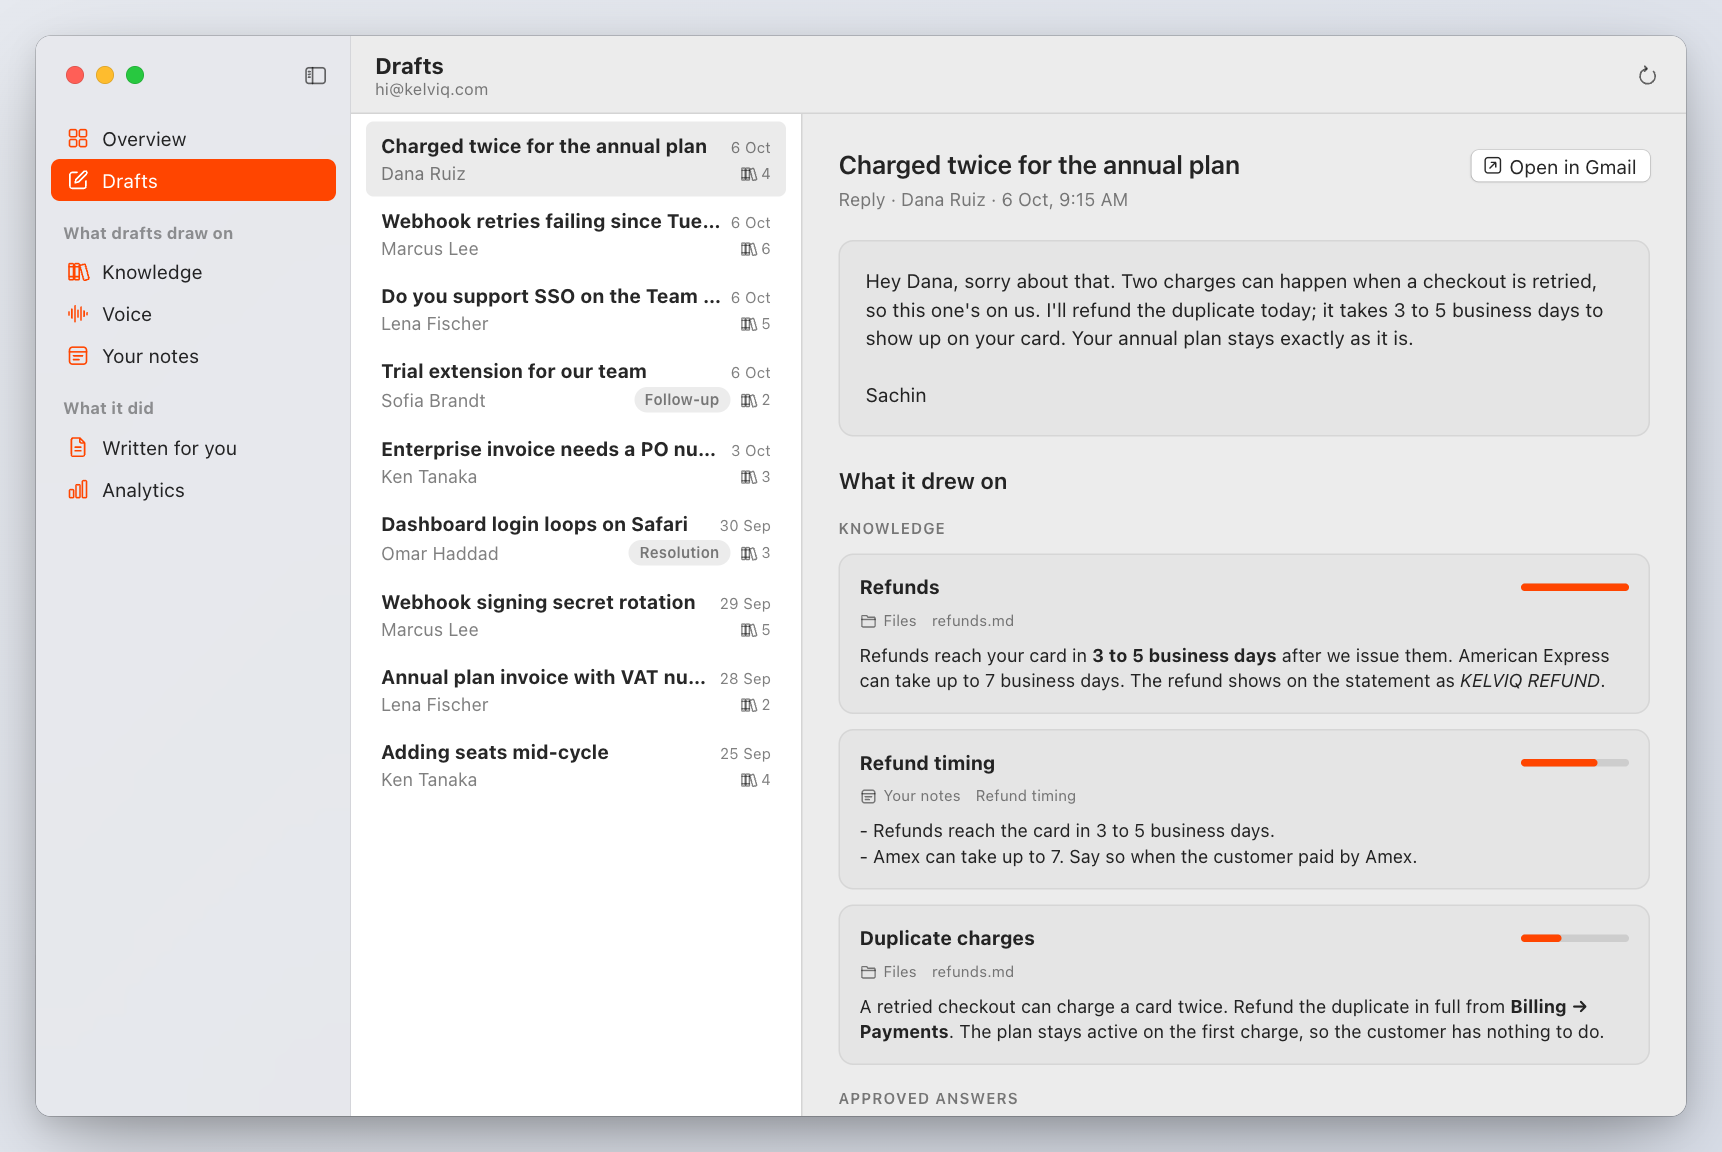1722x1152 pixels.
Task: Click the Analytics bar chart icon
Action: [x=78, y=490]
